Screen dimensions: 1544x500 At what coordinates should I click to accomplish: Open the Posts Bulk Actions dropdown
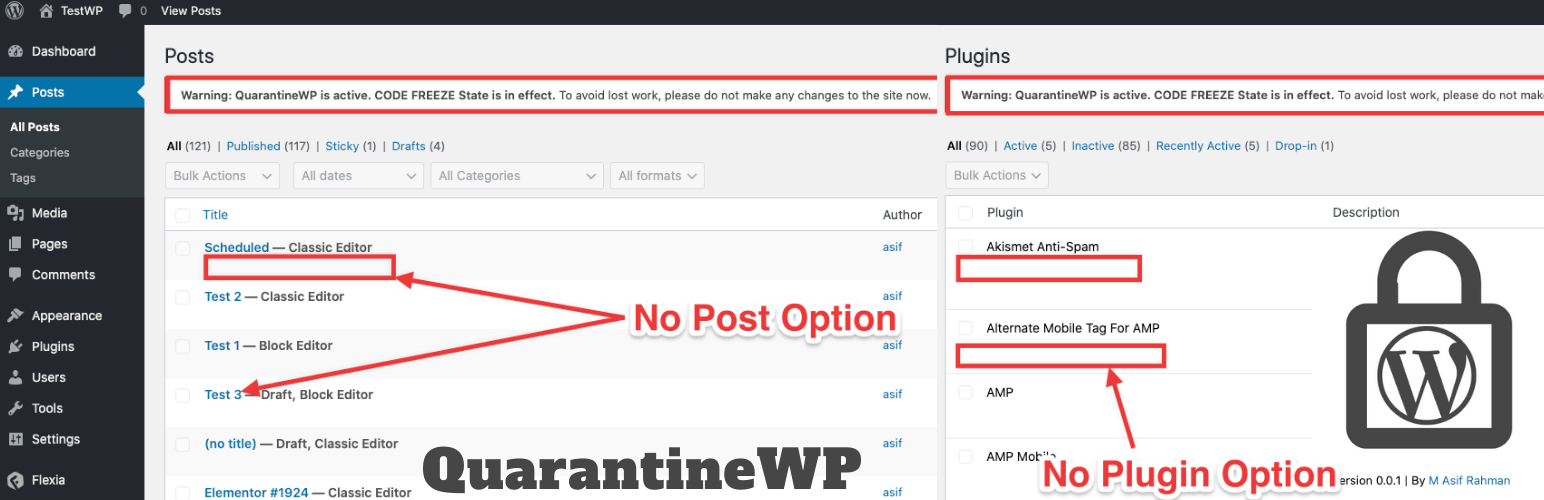click(x=222, y=176)
